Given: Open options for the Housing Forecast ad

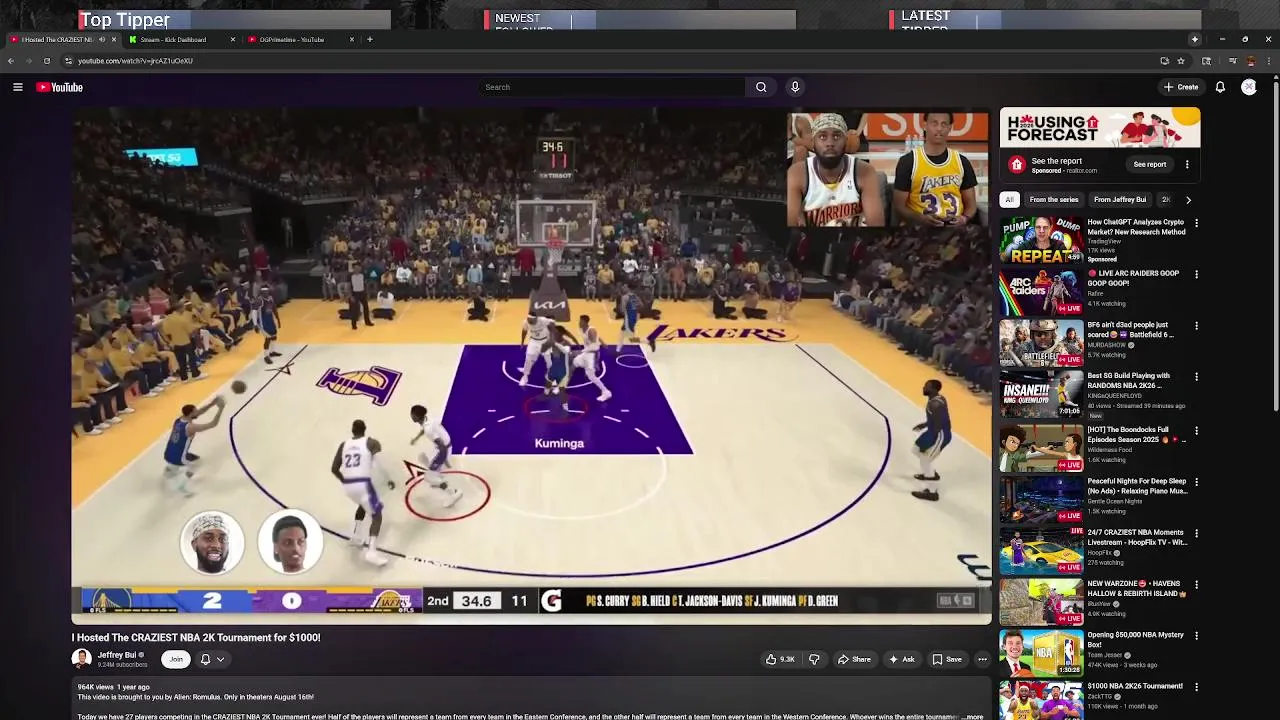Looking at the screenshot, I should tap(1187, 164).
